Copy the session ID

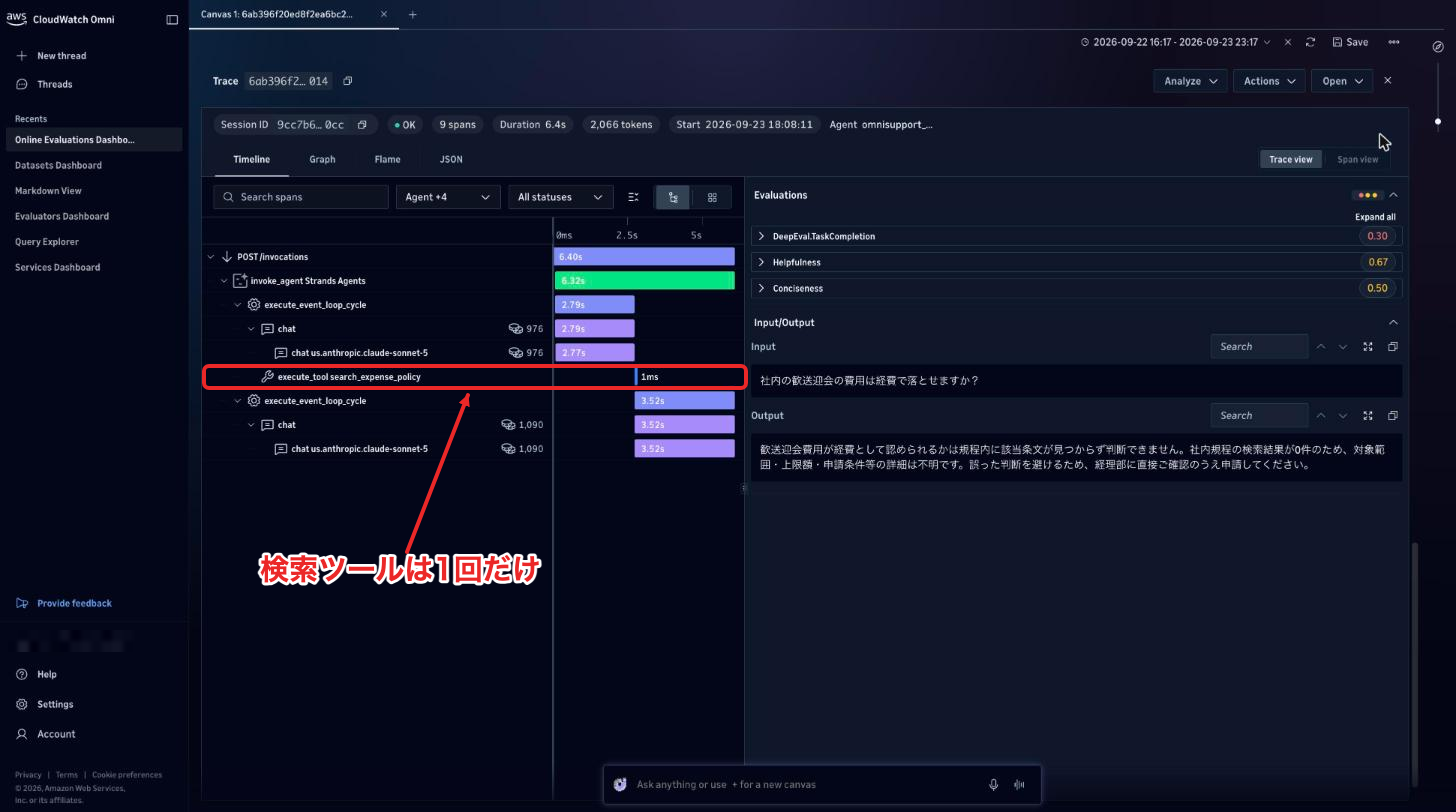tap(362, 125)
